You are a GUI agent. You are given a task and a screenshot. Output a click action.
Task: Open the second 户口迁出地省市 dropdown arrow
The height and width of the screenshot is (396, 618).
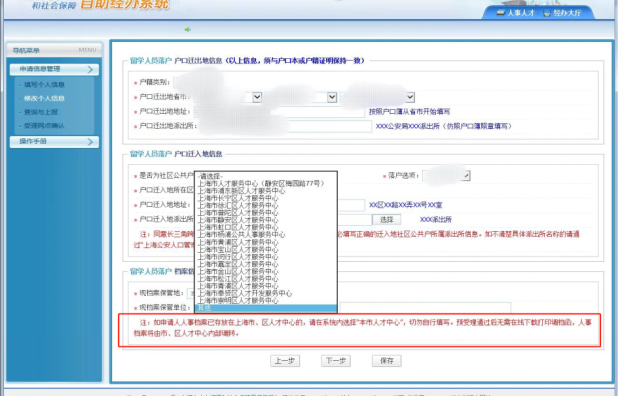click(x=332, y=97)
